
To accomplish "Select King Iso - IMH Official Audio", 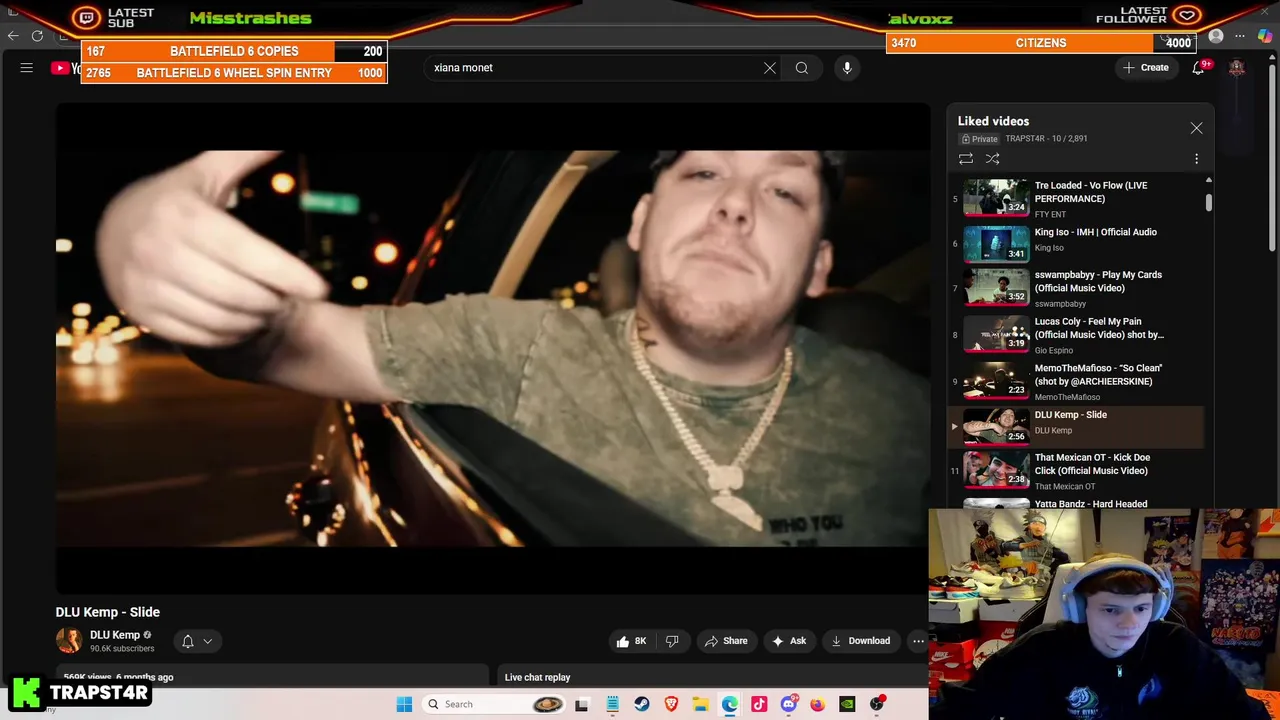I will (x=1095, y=232).
